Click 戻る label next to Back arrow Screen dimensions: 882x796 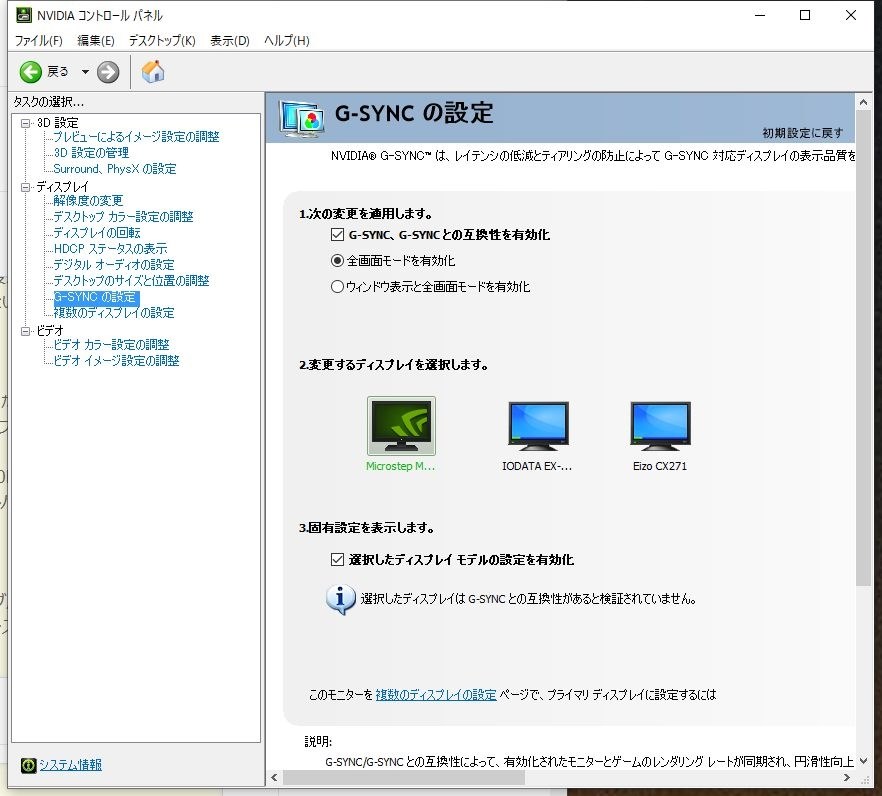click(57, 72)
